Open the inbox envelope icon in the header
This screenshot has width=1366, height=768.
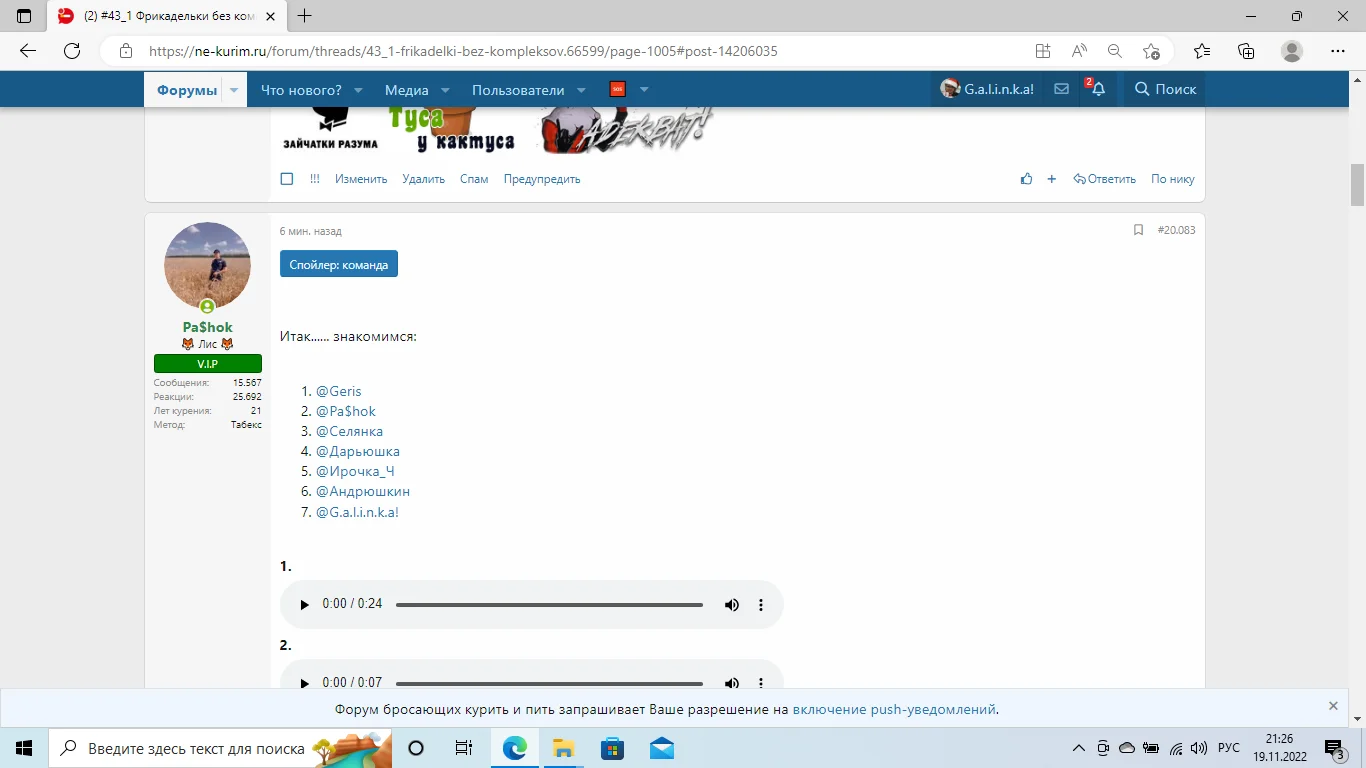[1060, 89]
